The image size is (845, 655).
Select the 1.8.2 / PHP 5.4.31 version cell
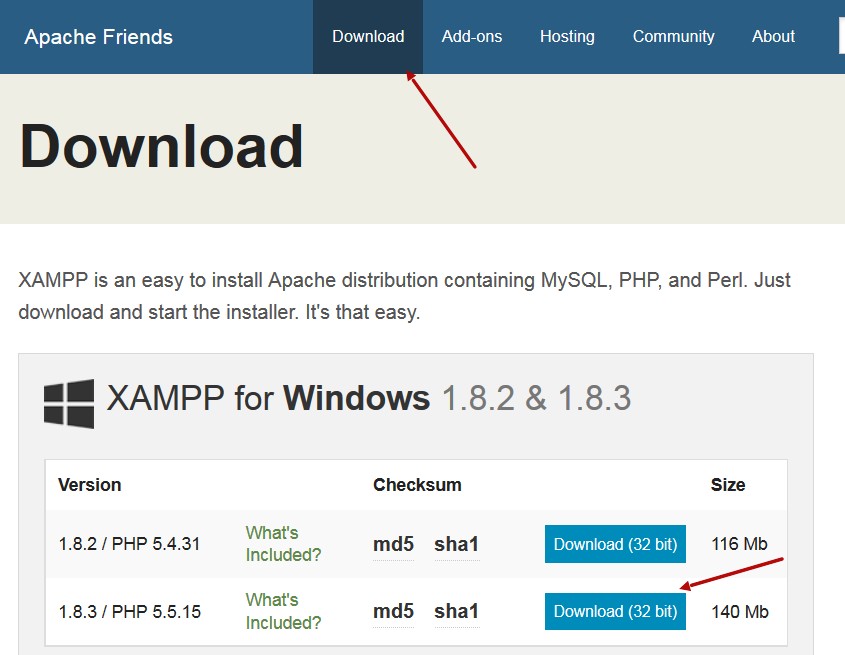pos(129,545)
